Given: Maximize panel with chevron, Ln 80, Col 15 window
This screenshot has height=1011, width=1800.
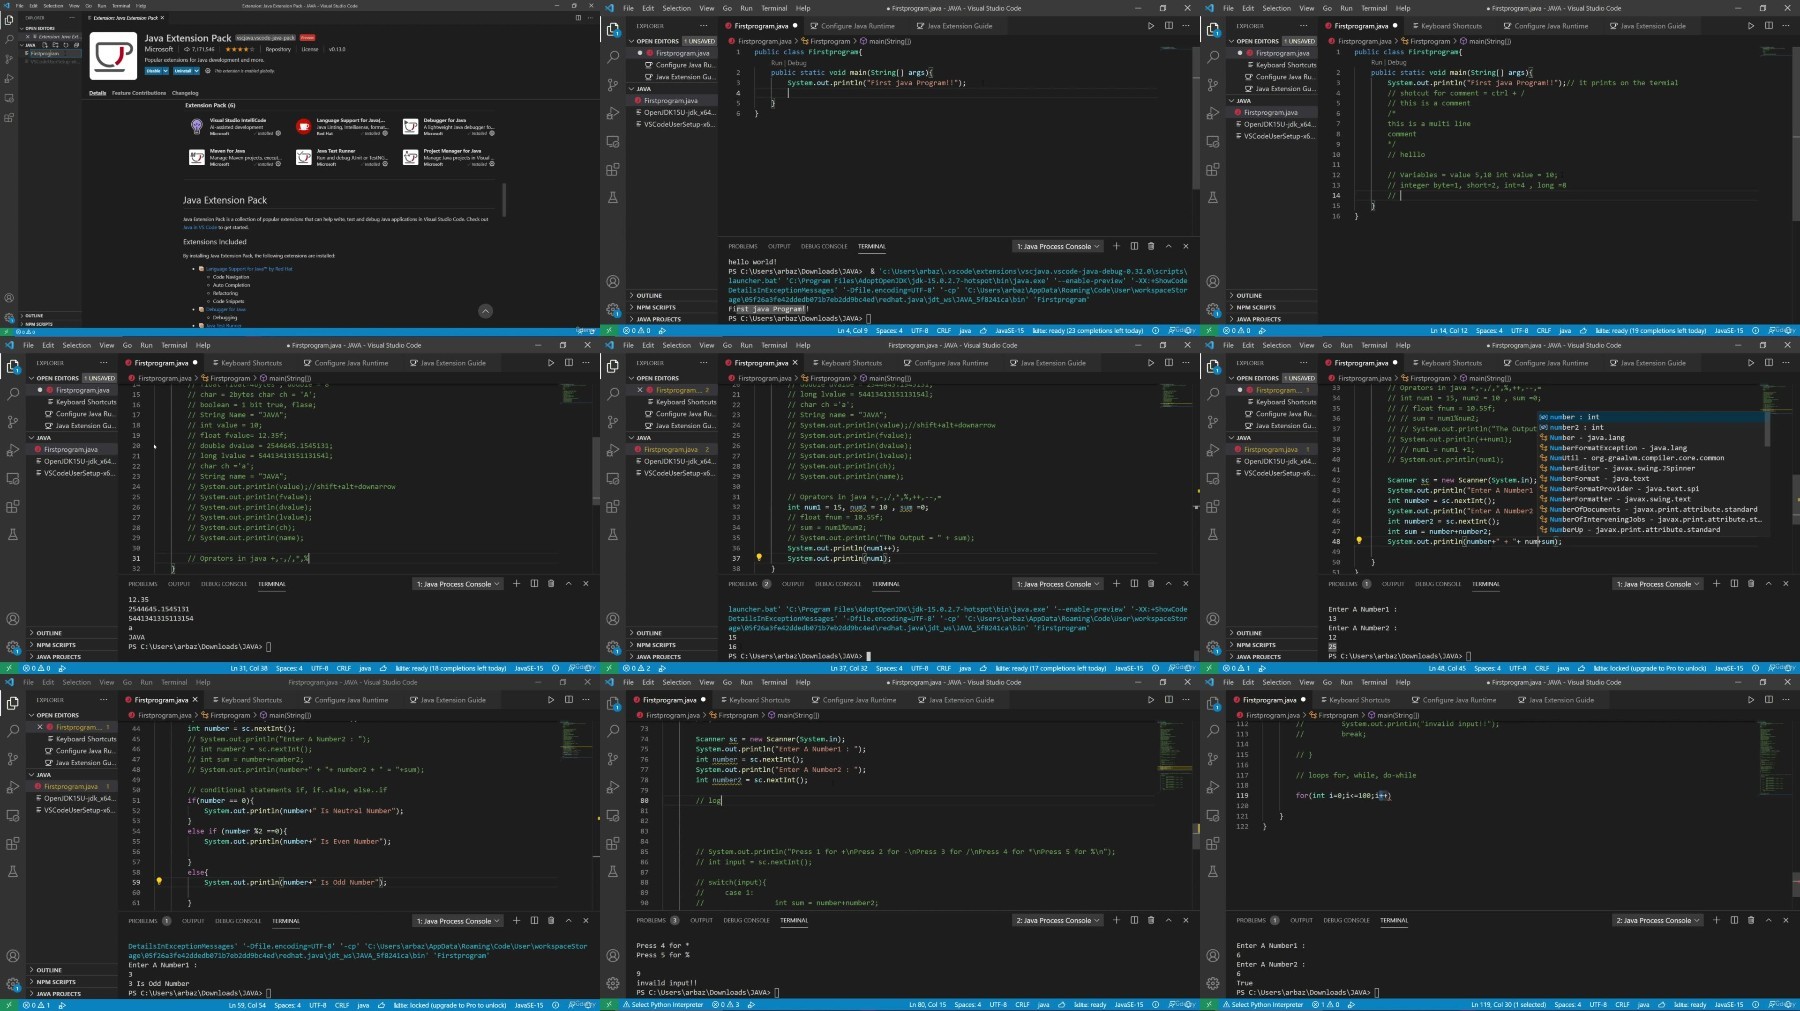Looking at the screenshot, I should coord(1168,920).
